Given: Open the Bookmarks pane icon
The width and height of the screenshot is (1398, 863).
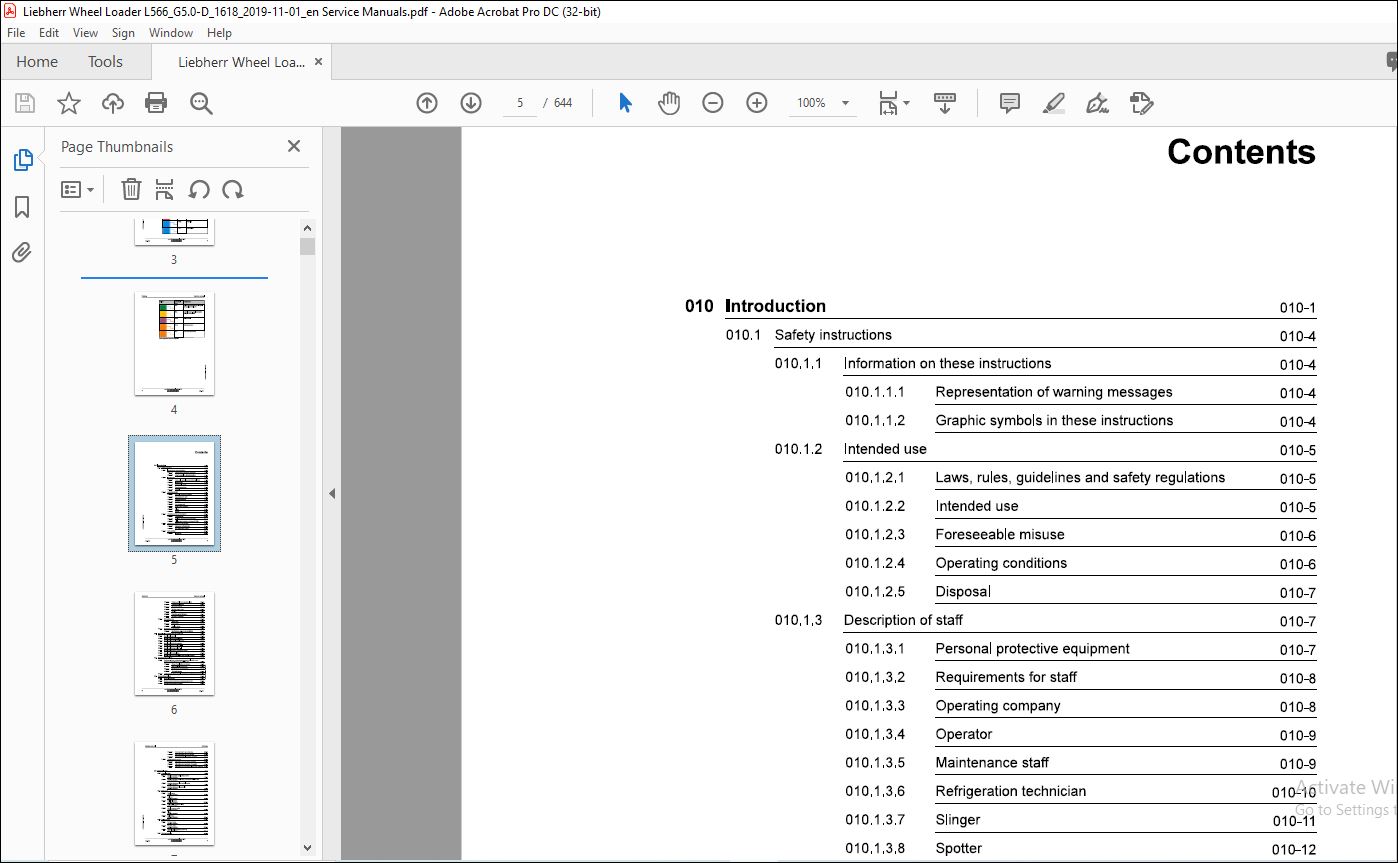Looking at the screenshot, I should coord(22,206).
